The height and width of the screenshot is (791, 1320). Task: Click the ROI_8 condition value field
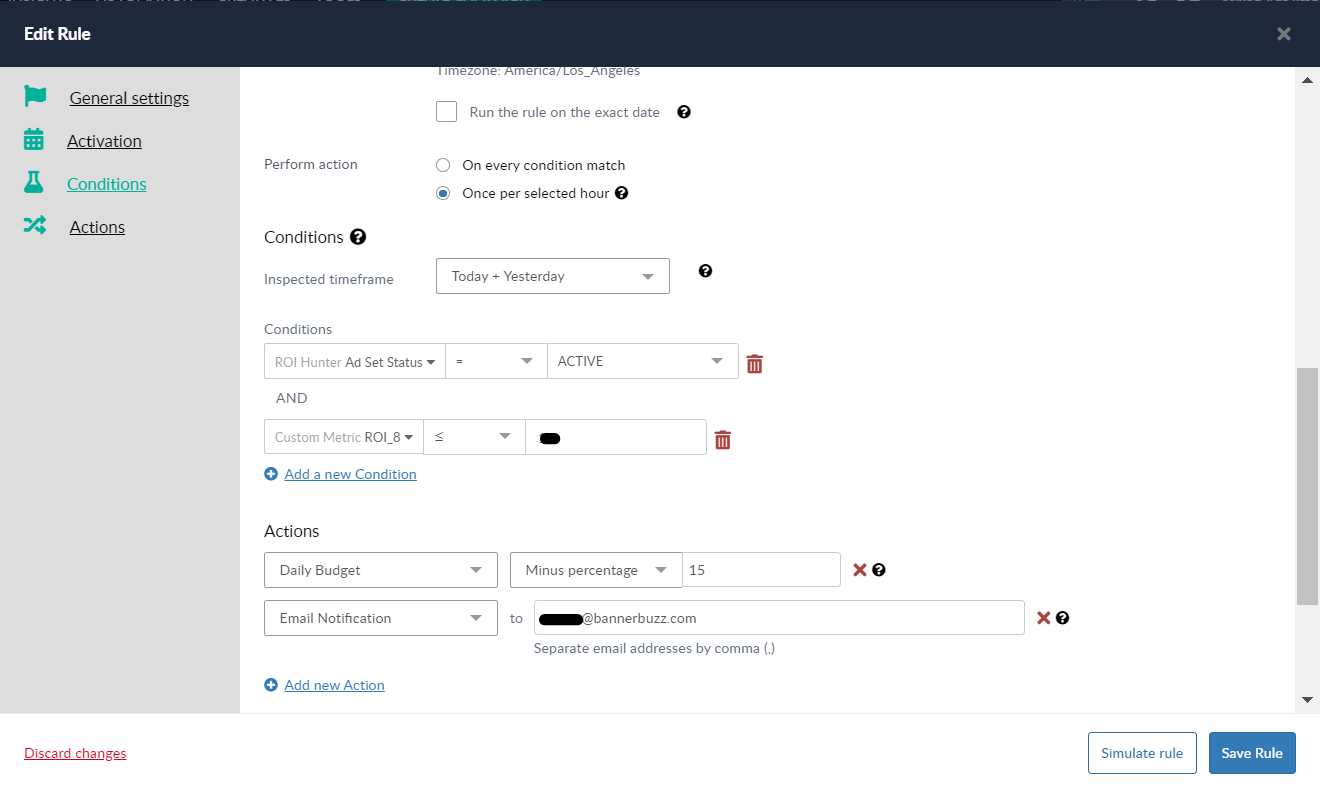pos(616,437)
